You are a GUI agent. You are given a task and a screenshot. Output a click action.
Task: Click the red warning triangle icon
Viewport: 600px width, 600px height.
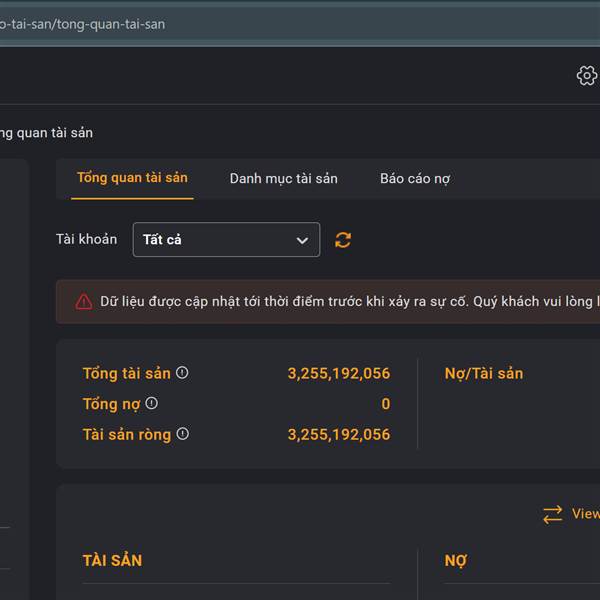[x=84, y=302]
